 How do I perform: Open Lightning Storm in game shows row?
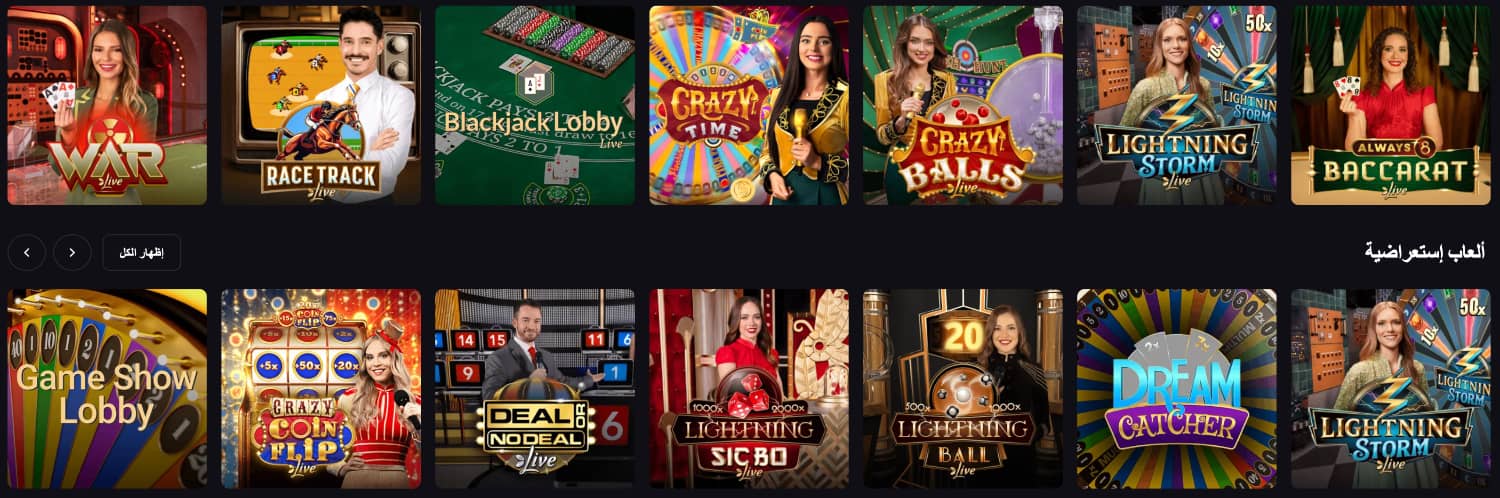[1391, 389]
